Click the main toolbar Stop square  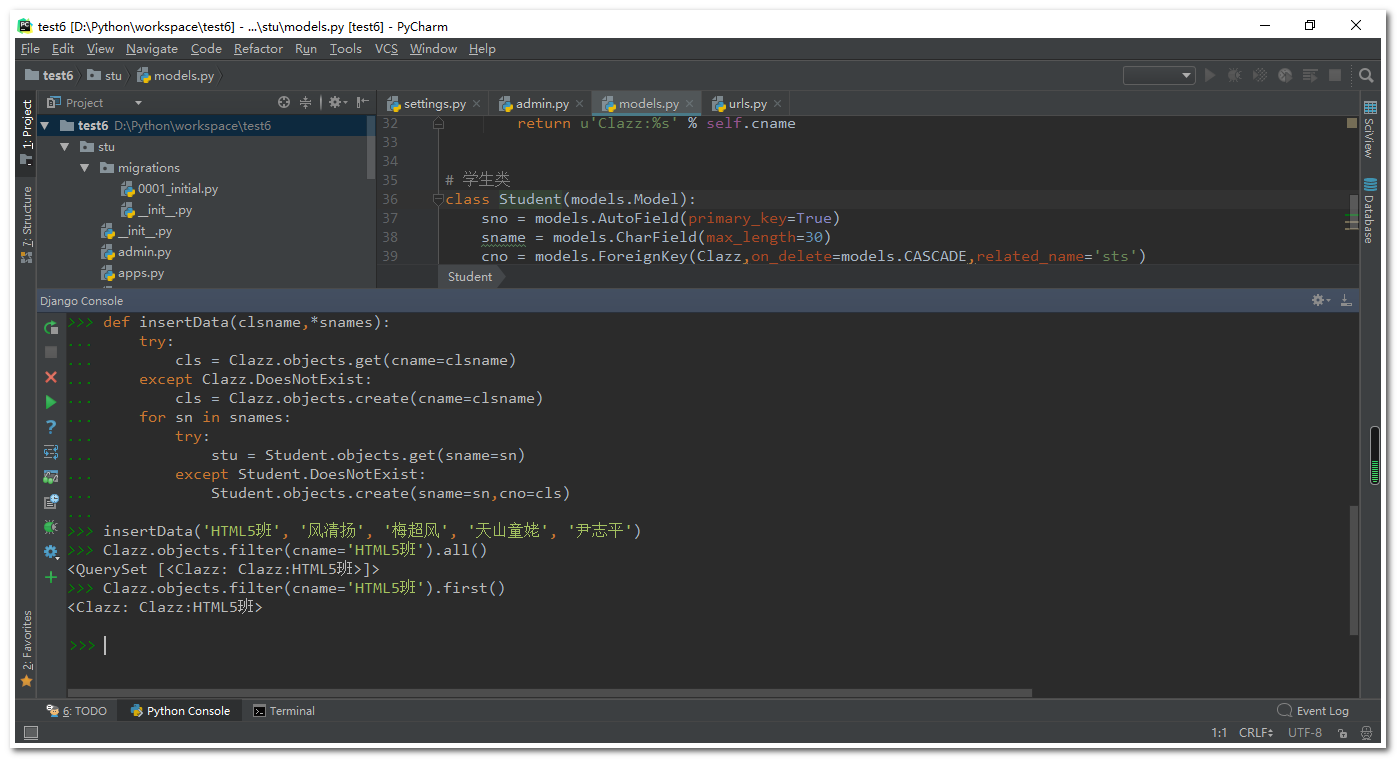coord(1334,75)
